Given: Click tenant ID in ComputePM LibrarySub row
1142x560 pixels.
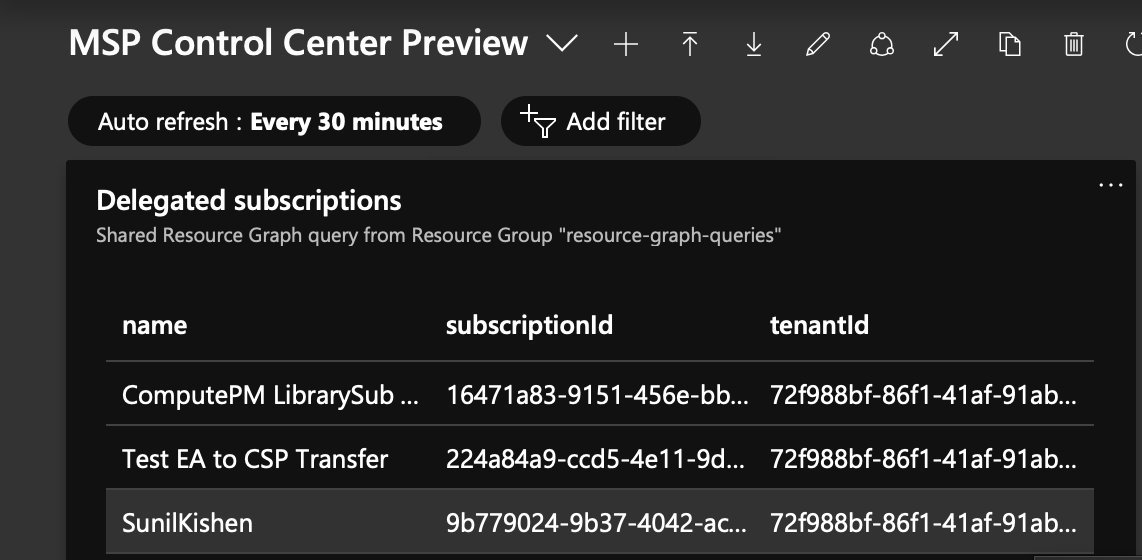Looking at the screenshot, I should (924, 395).
